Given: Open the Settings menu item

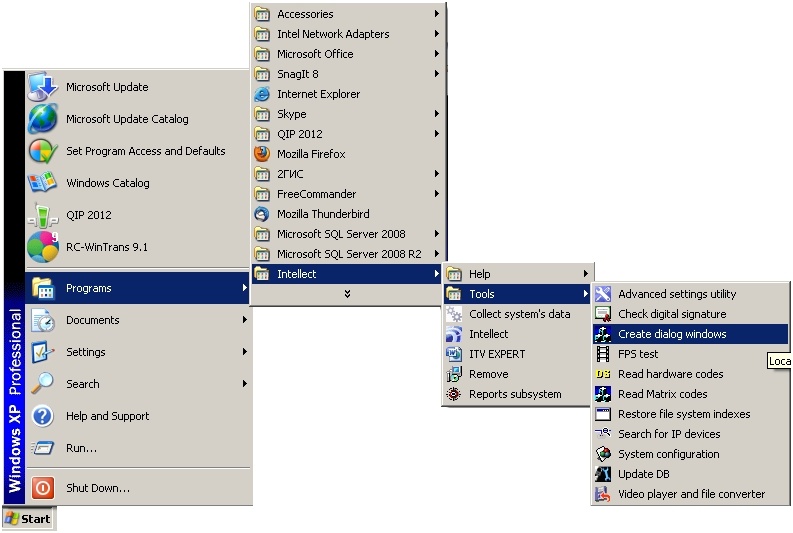Looking at the screenshot, I should 137,352.
